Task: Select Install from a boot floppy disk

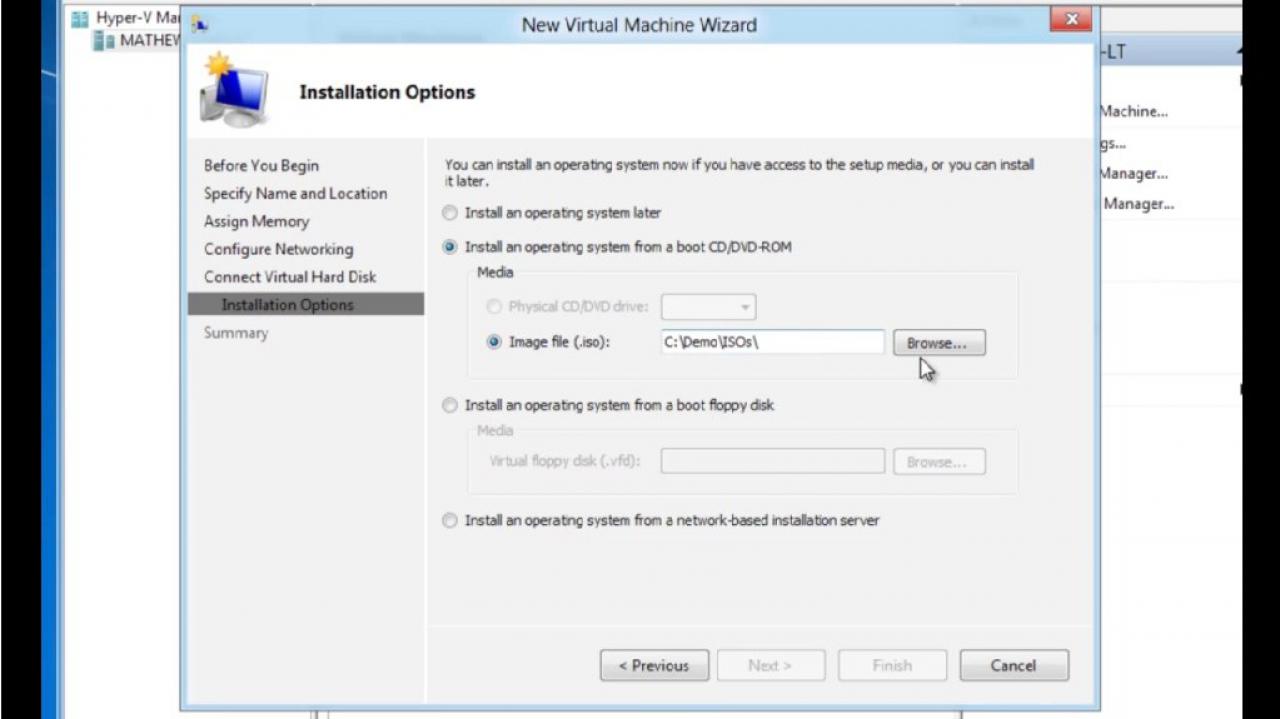Action: [x=450, y=405]
